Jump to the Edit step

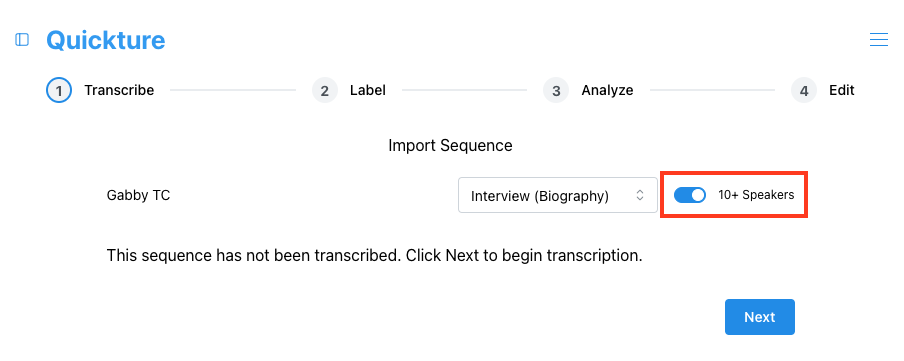coord(842,91)
